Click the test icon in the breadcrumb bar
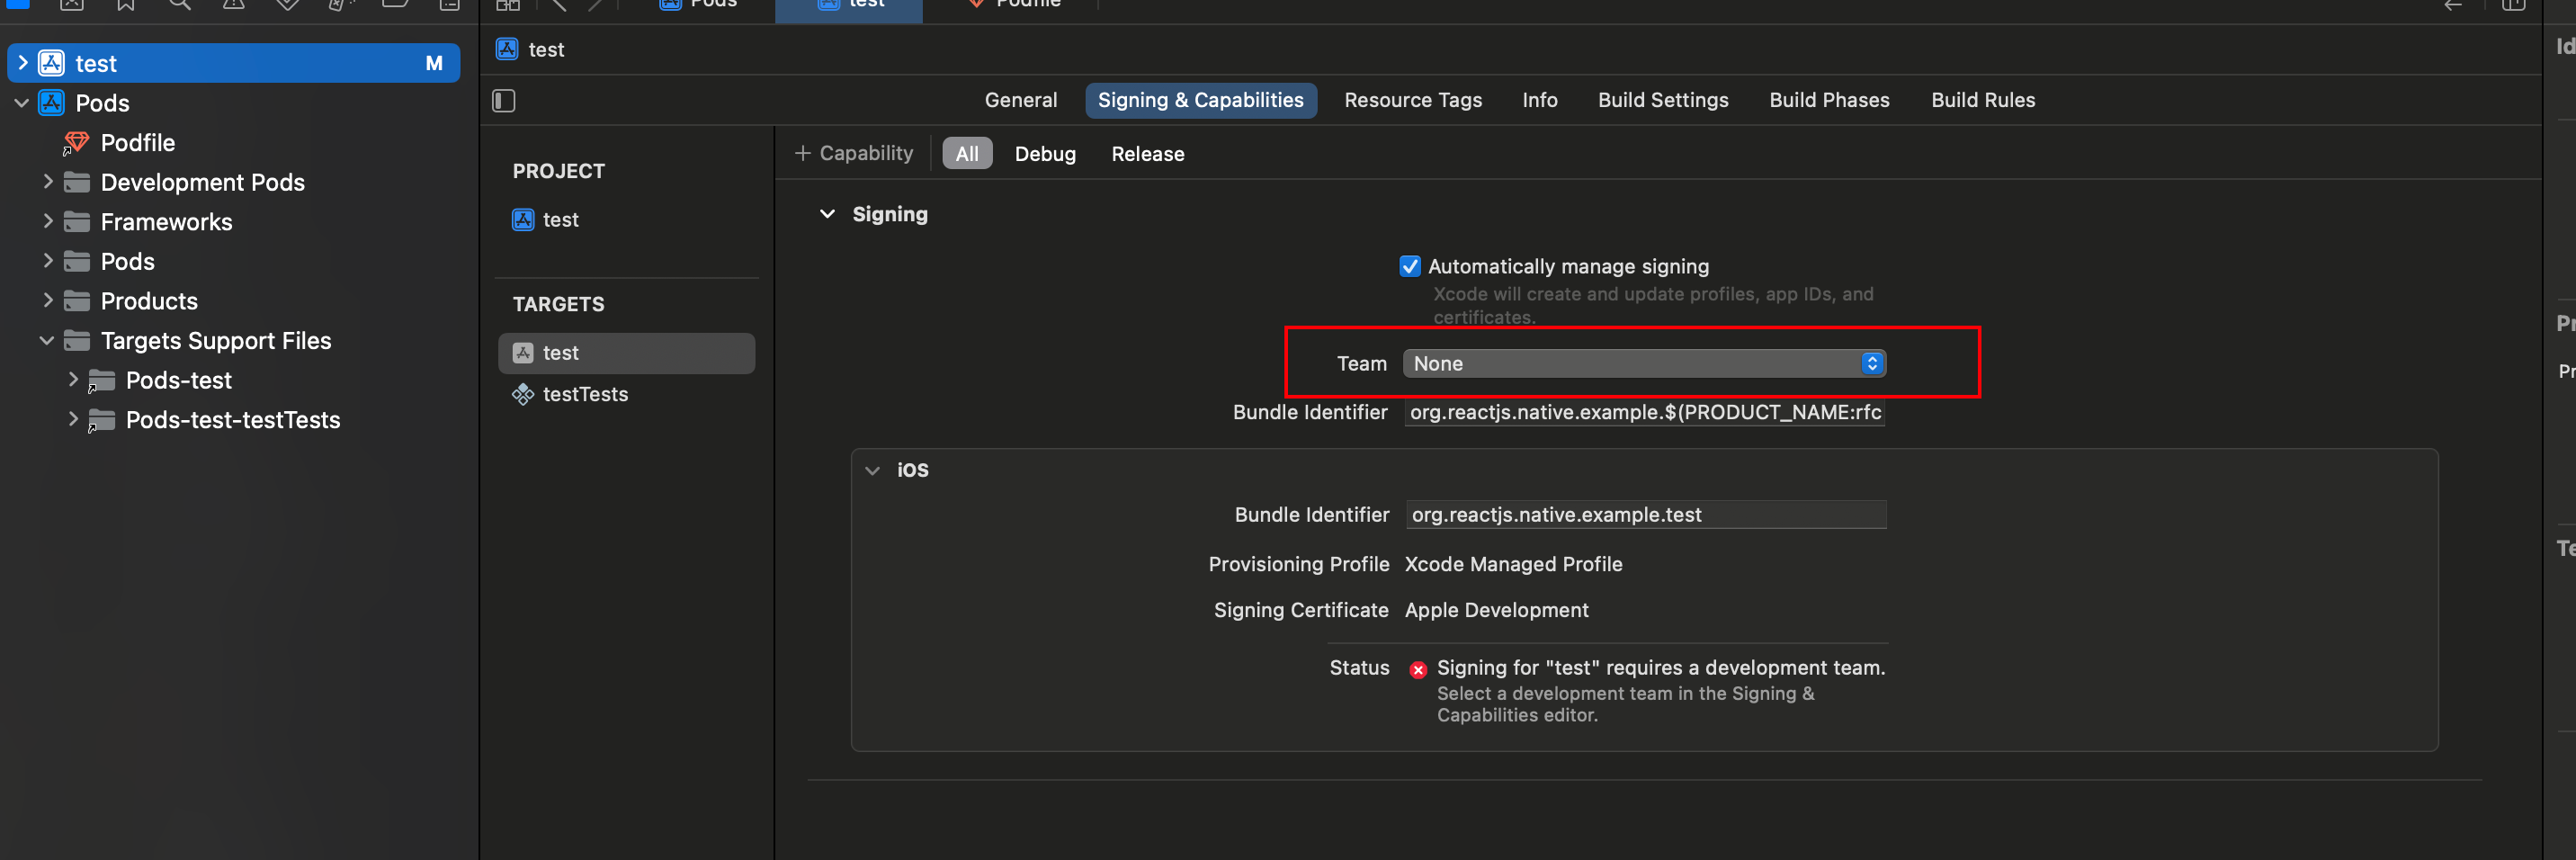This screenshot has height=860, width=2576. coord(507,49)
